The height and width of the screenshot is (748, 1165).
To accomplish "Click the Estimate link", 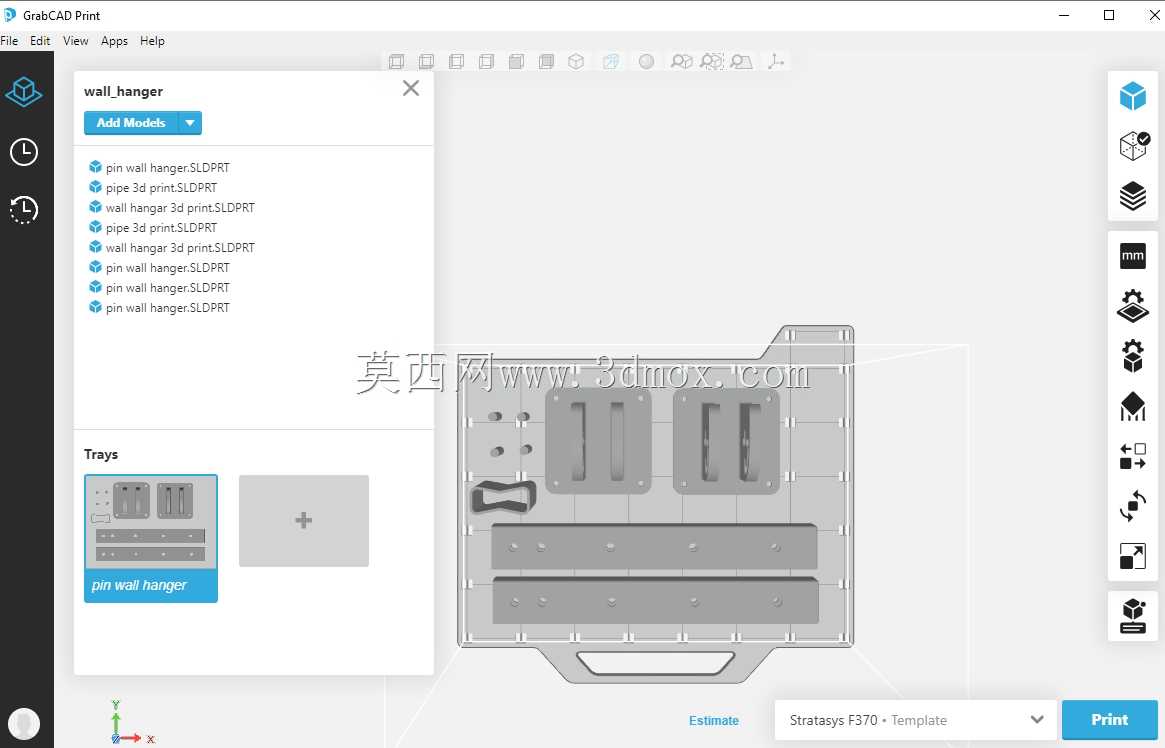I will (713, 721).
